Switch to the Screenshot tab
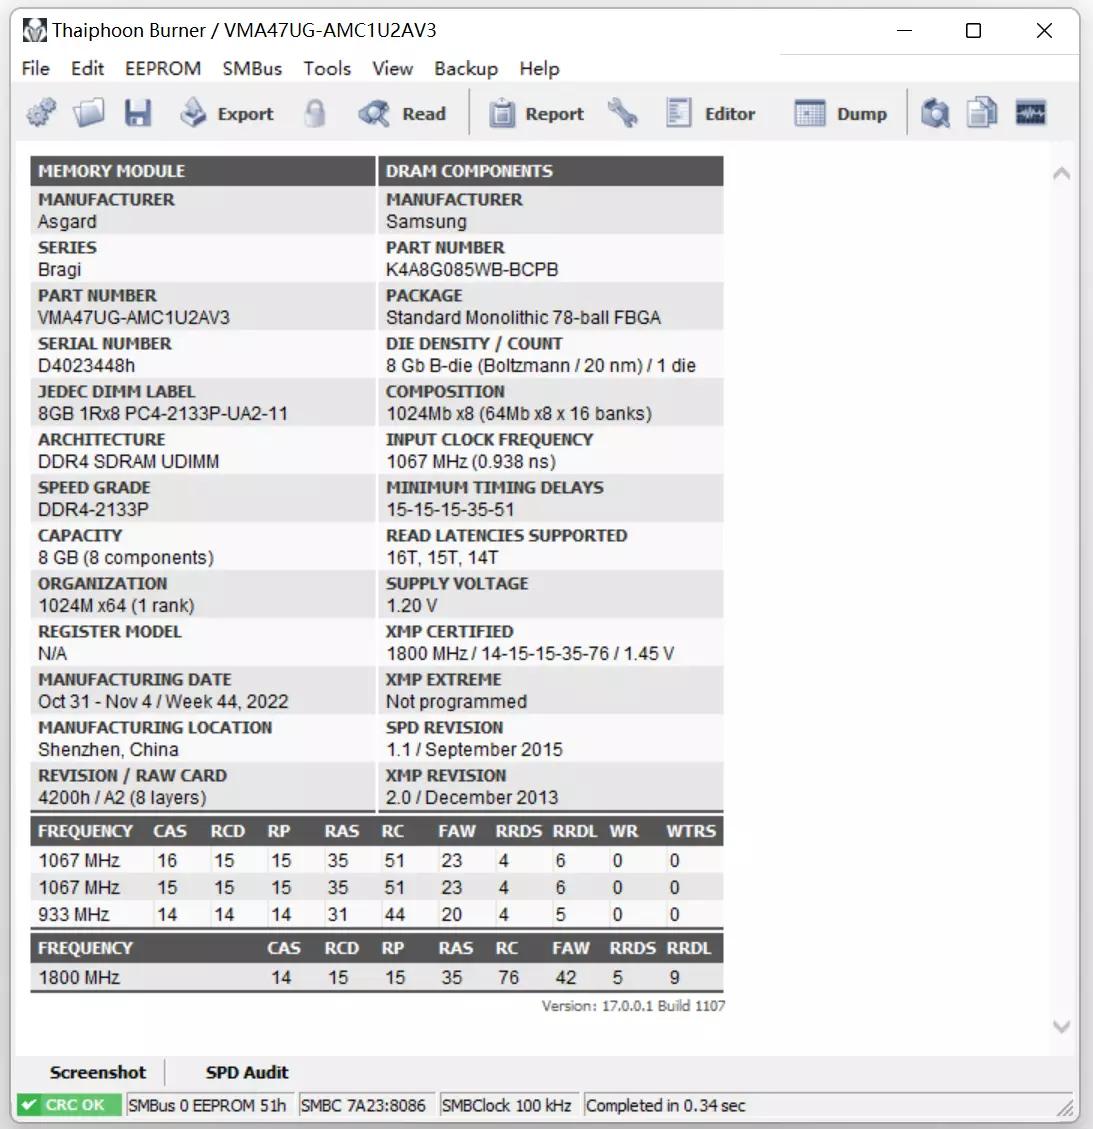 [97, 1072]
